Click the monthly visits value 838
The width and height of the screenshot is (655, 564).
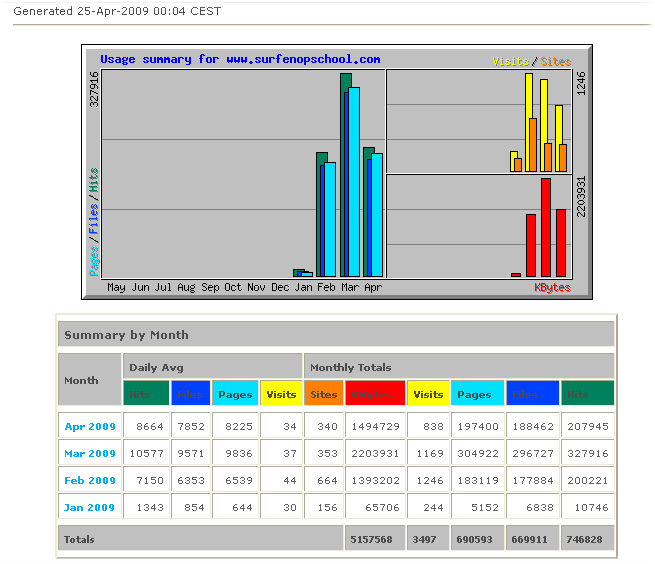[x=433, y=427]
